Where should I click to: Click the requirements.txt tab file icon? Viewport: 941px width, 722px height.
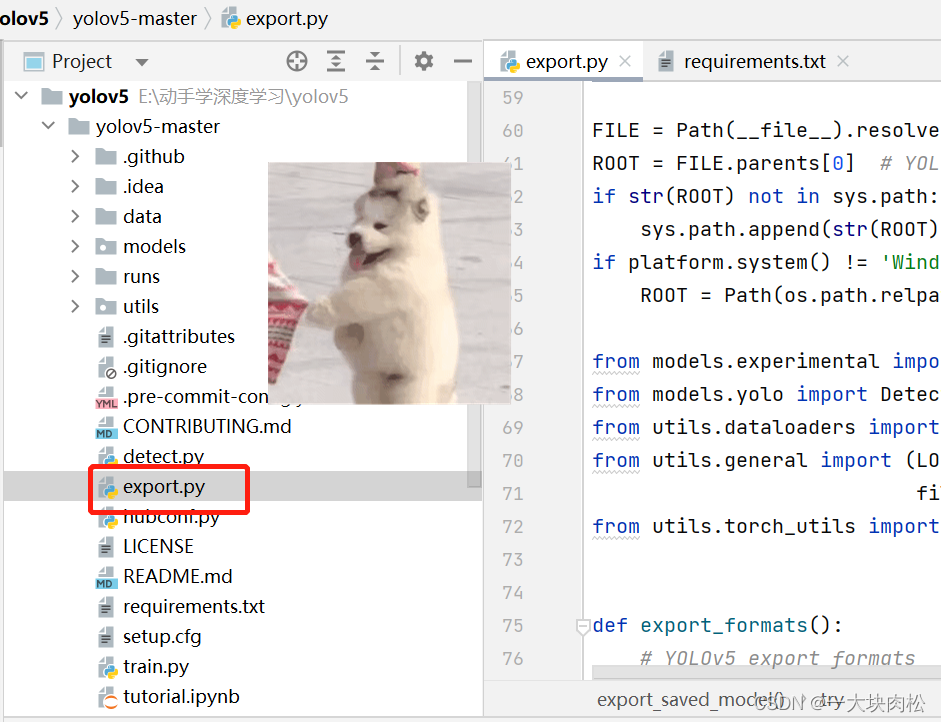click(666, 61)
